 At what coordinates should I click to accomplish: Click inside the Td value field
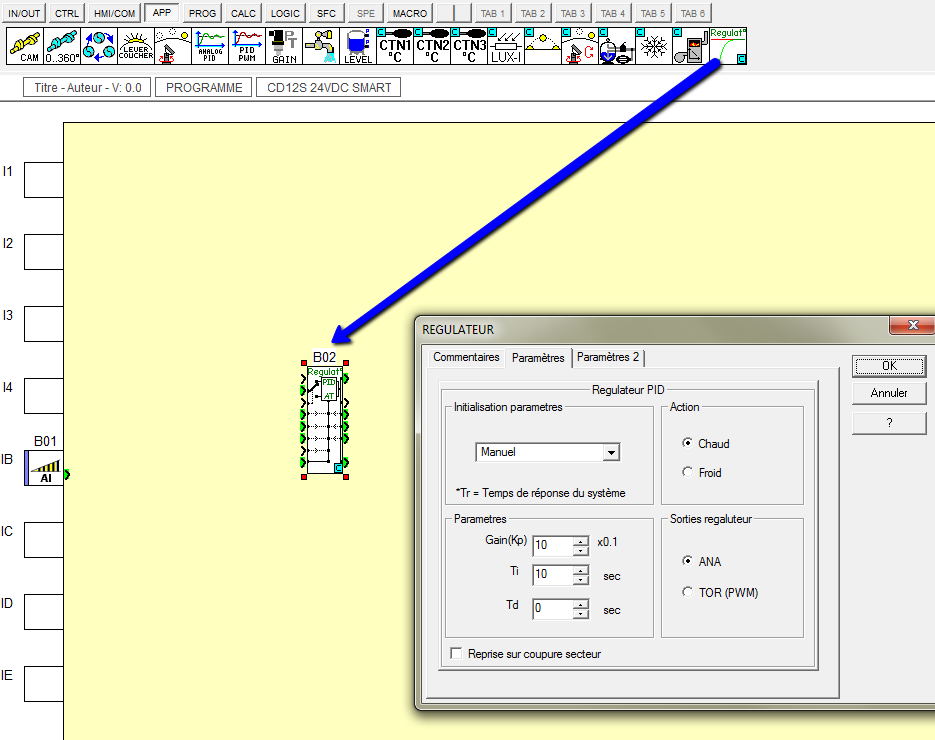(x=552, y=608)
